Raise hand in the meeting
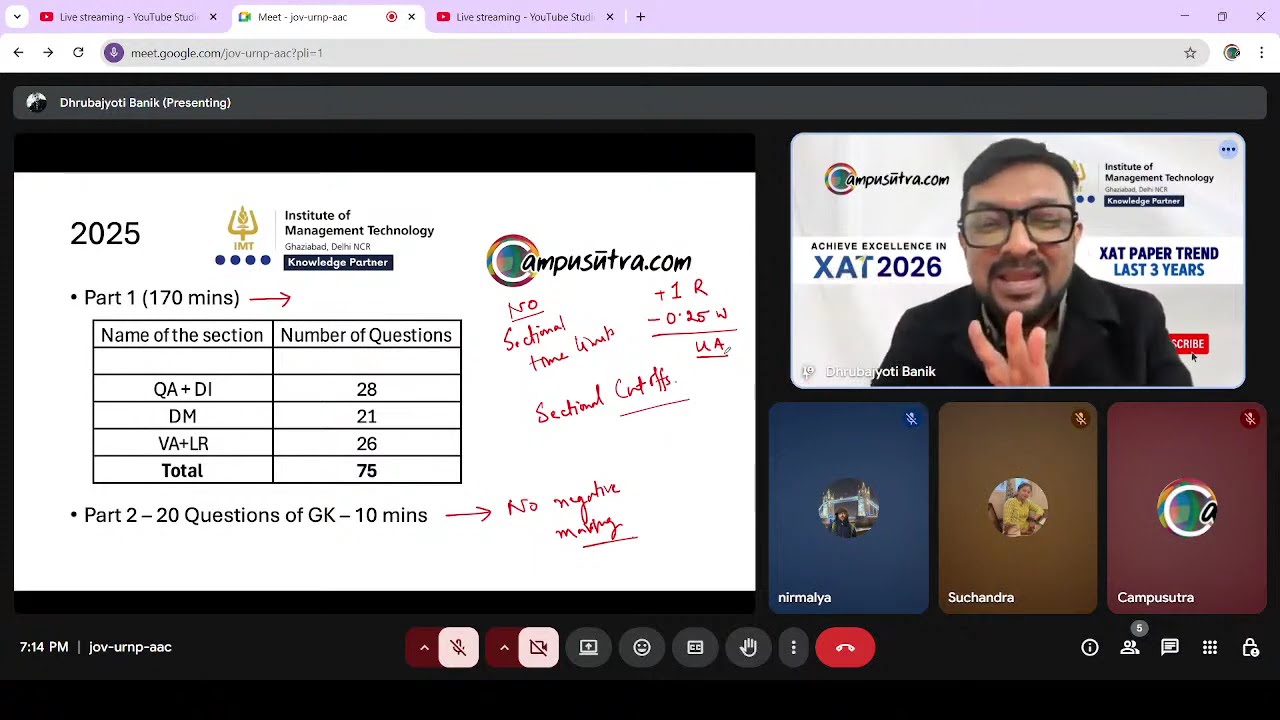 (748, 647)
